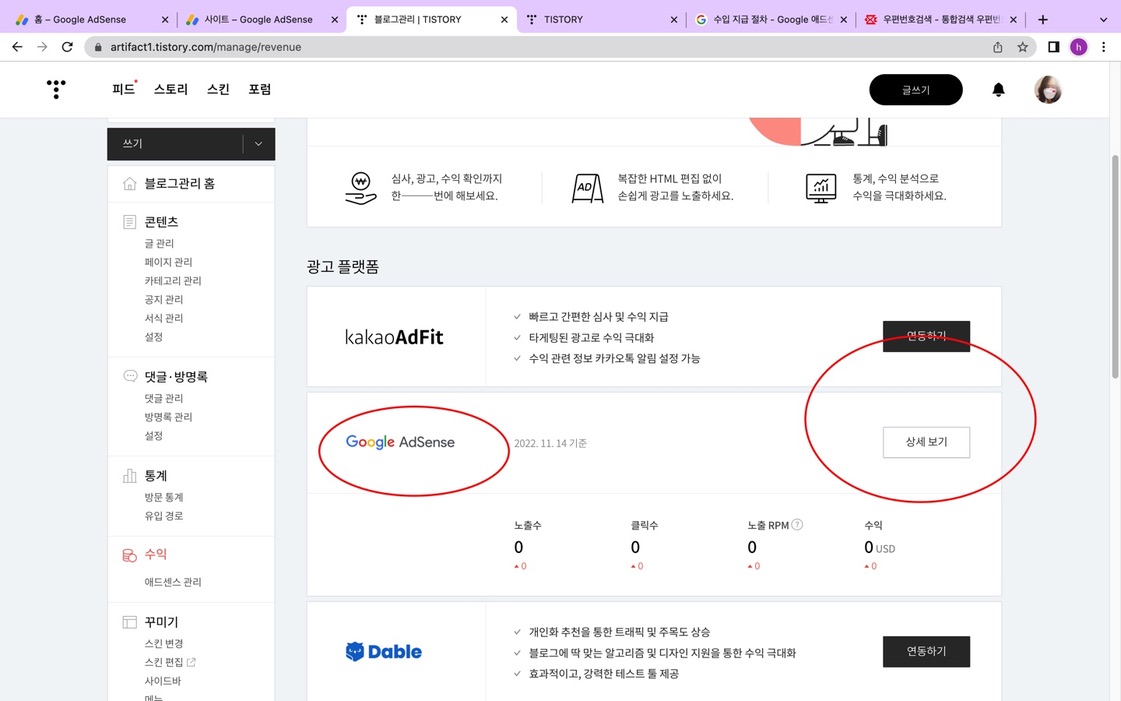Open the 포럼 menu

[260, 89]
